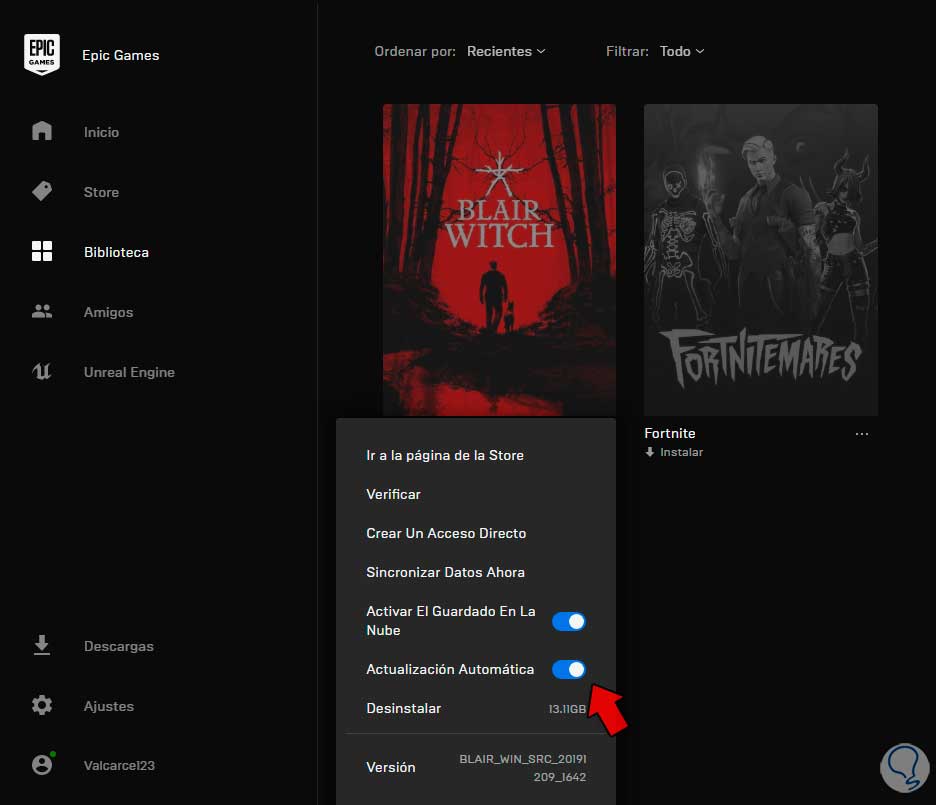Click the BLAIR_WIN_SRC version string
Image resolution: width=936 pixels, height=805 pixels.
tap(523, 768)
